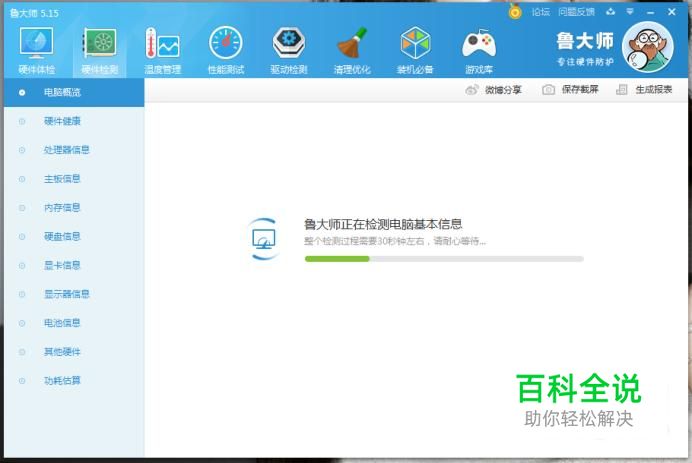Open 硬件体检 hardware checkup icon
The image size is (692, 463).
[x=37, y=49]
